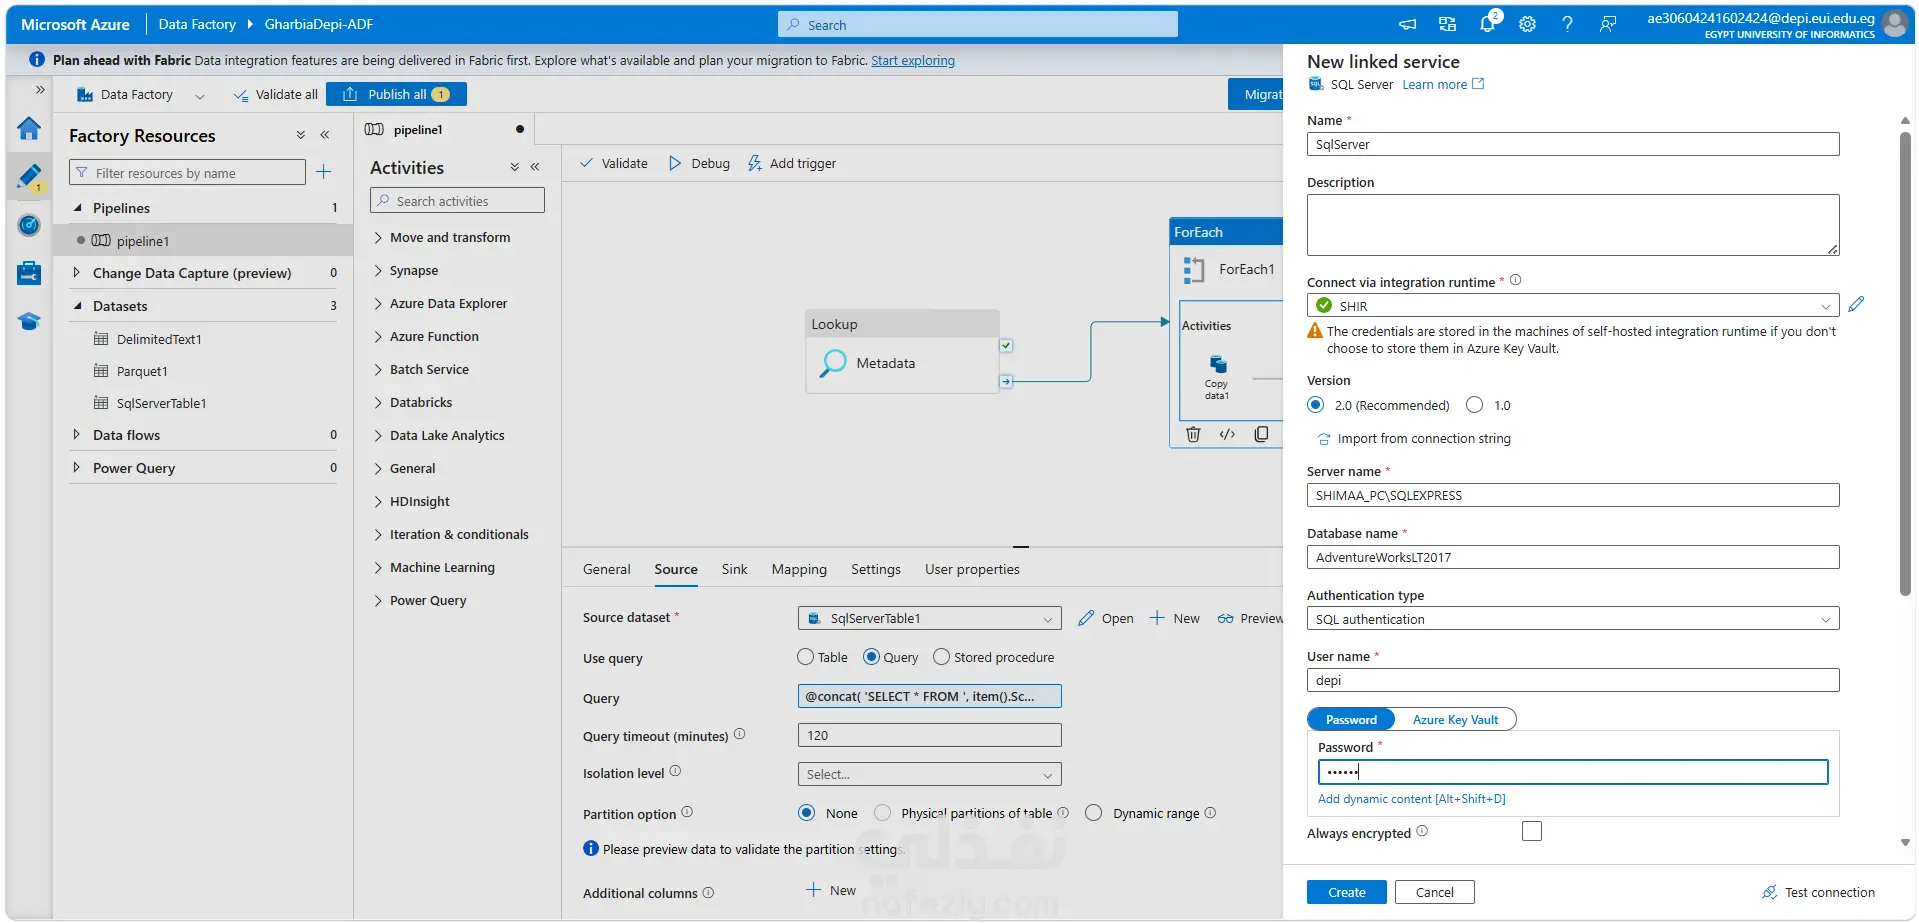This screenshot has width=1919, height=923.
Task: Tick the Always encrypted checkbox
Action: coord(1531,831)
